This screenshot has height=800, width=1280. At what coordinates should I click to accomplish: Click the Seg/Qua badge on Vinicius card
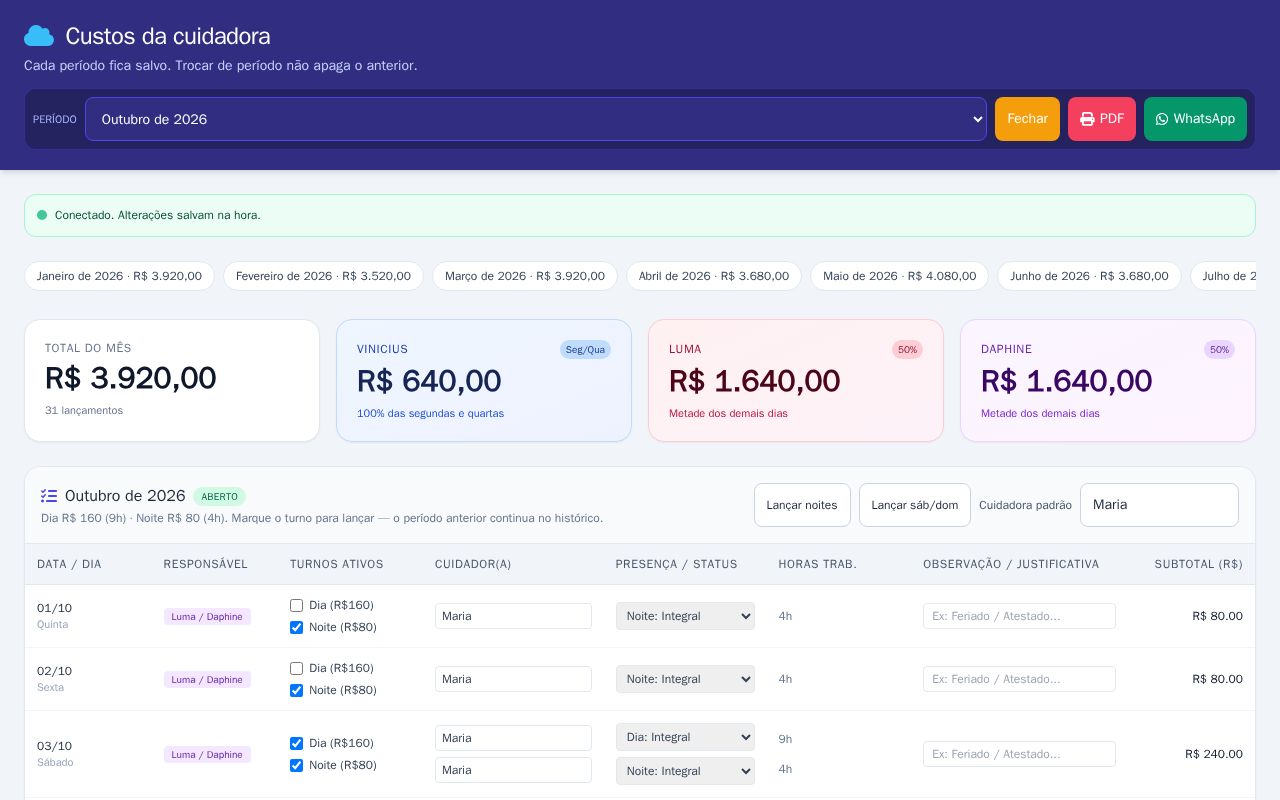[x=585, y=350]
